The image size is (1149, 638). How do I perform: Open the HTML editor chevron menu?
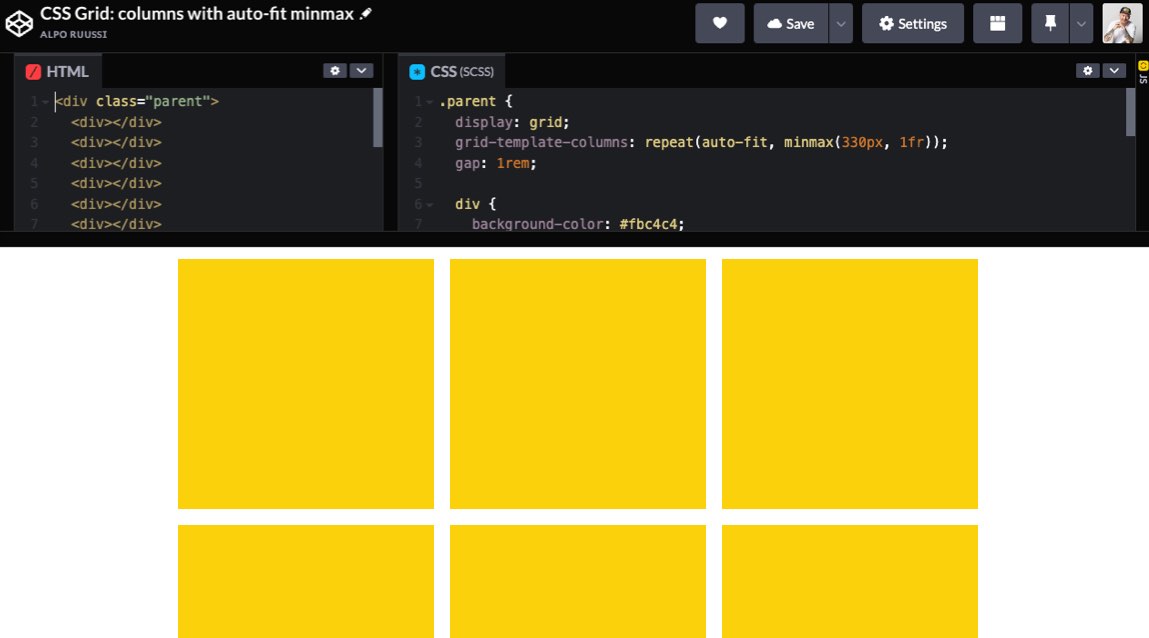[361, 71]
